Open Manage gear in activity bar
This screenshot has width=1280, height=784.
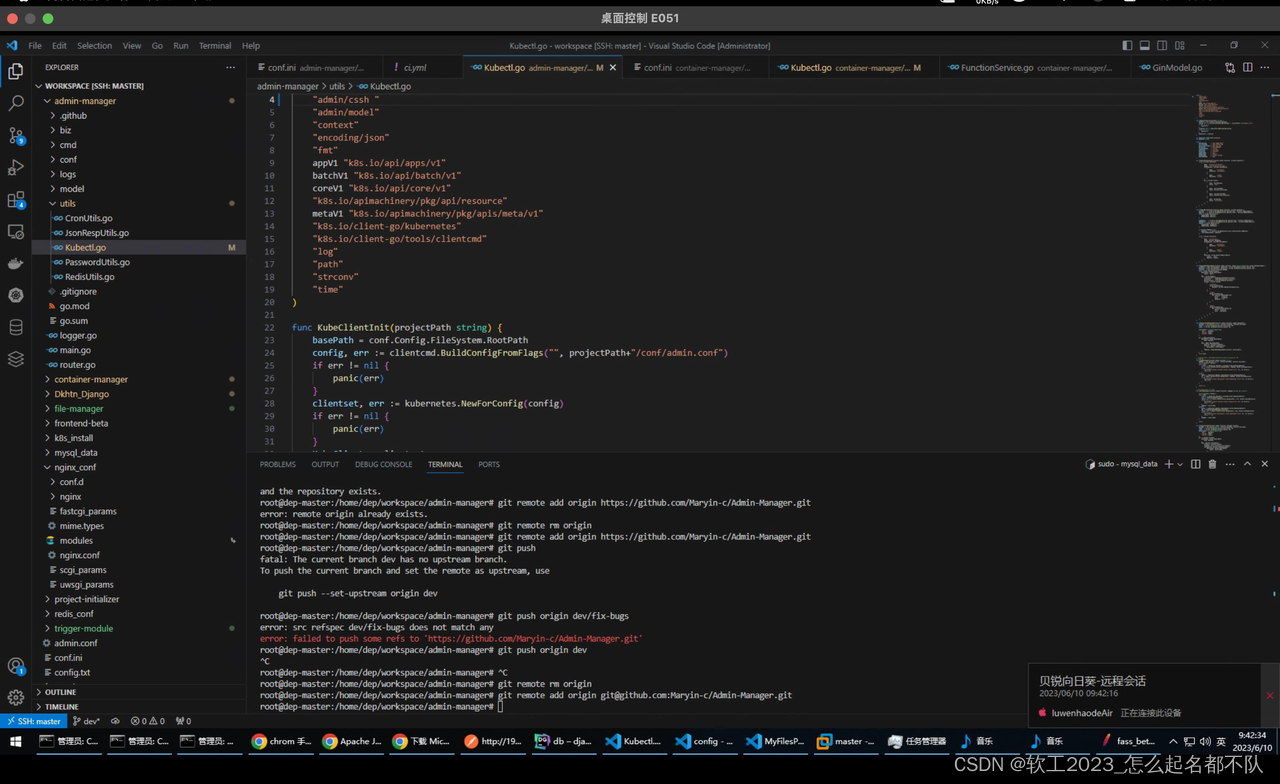(15, 698)
